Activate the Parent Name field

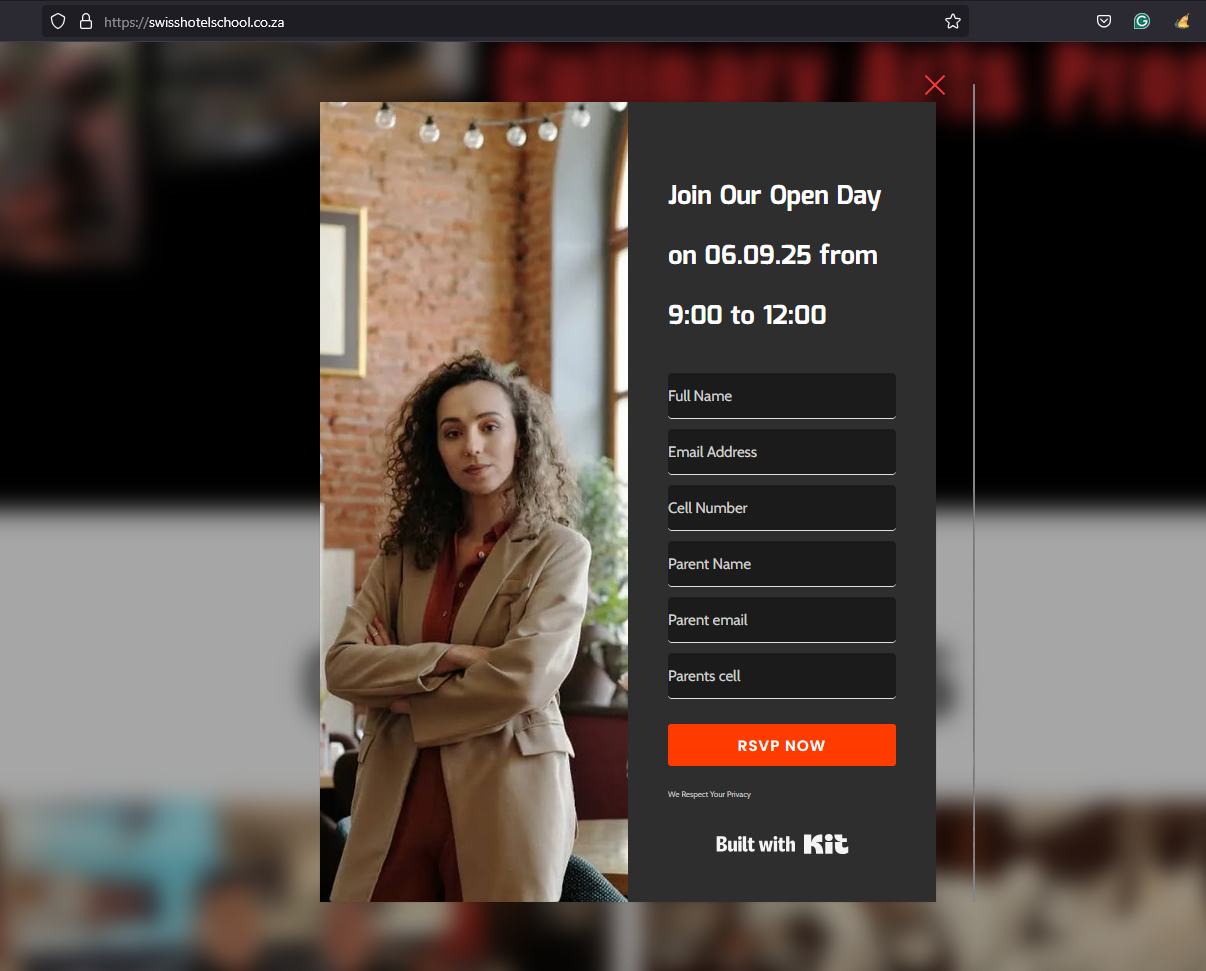click(782, 564)
